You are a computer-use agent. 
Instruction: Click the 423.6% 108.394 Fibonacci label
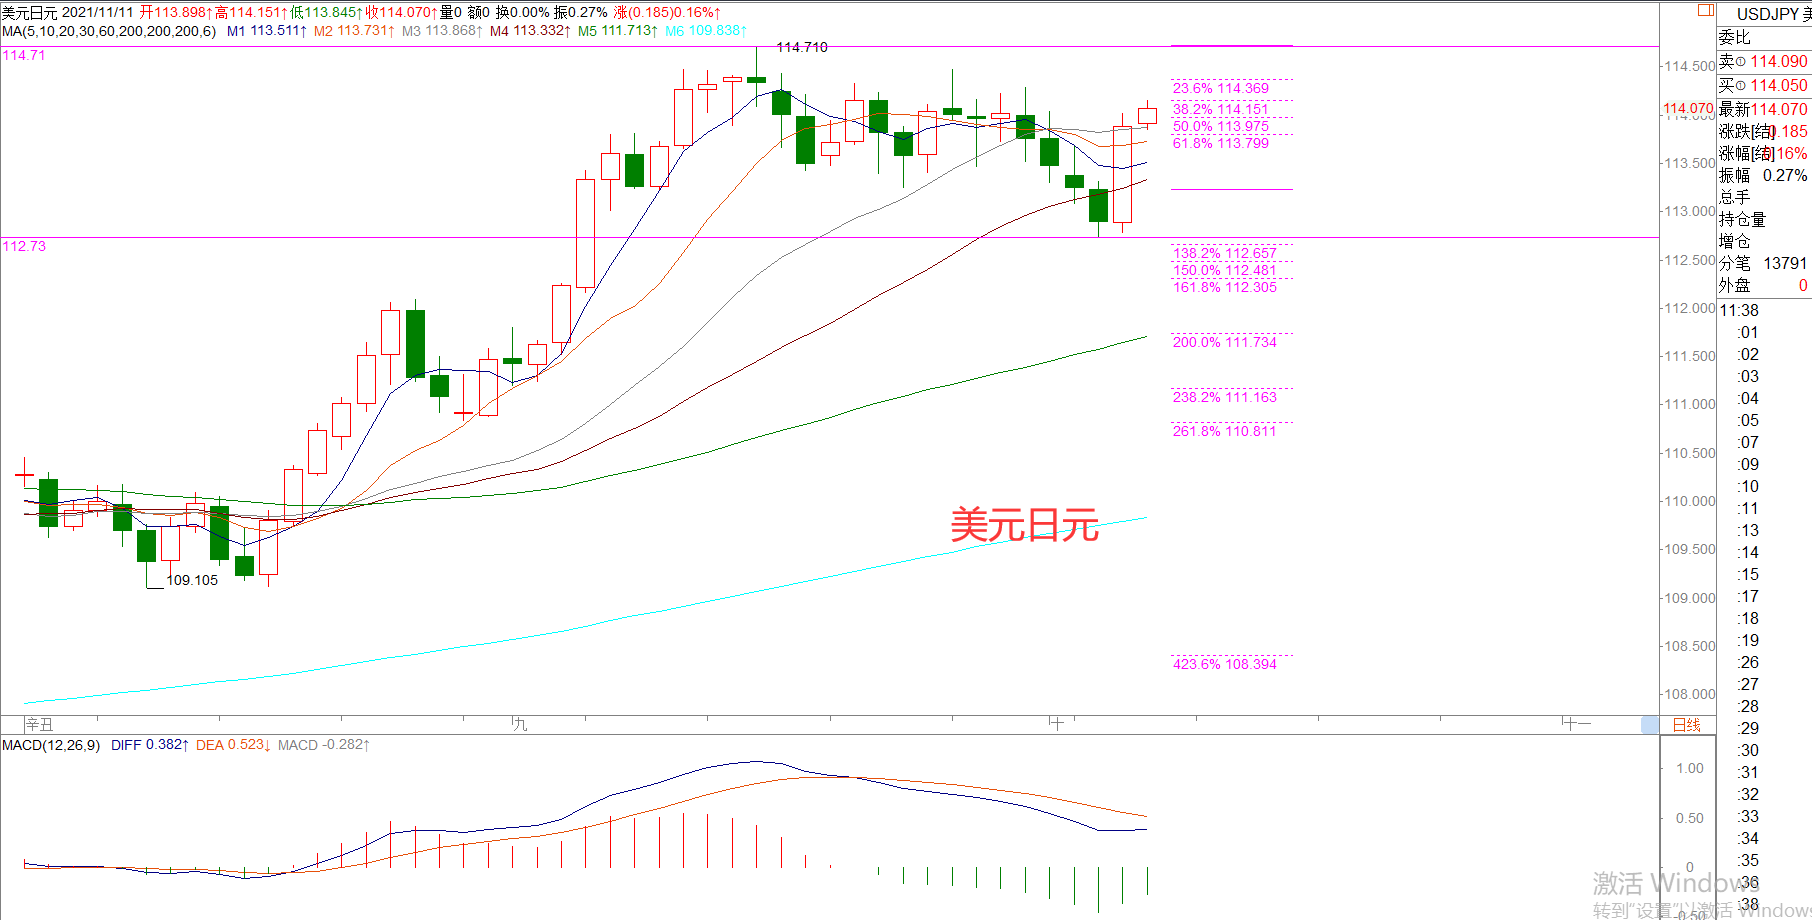click(1224, 664)
